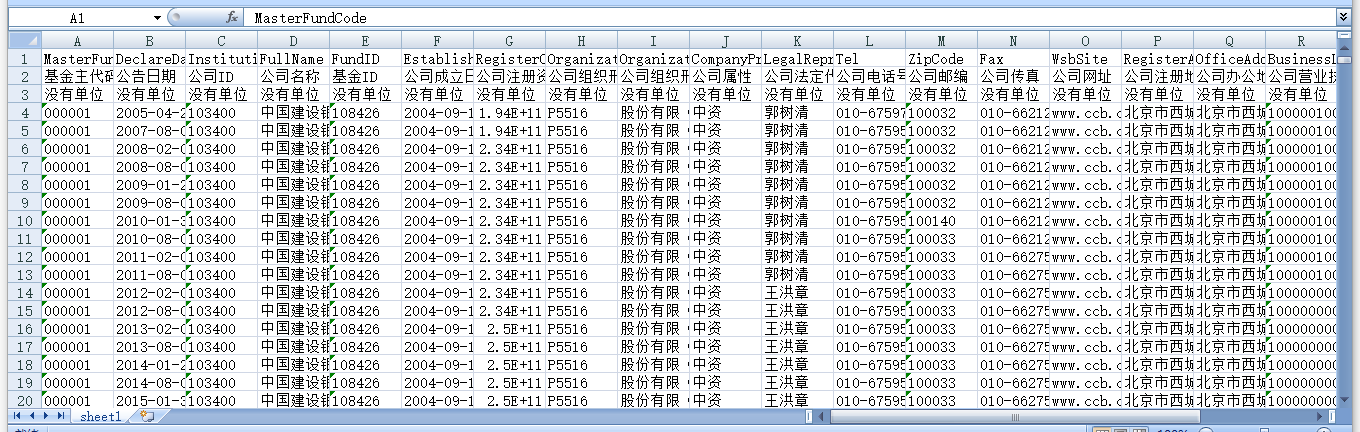Screen dimensions: 1360x432
Task: Click the 100140 zip code cell
Action: [x=941, y=221]
